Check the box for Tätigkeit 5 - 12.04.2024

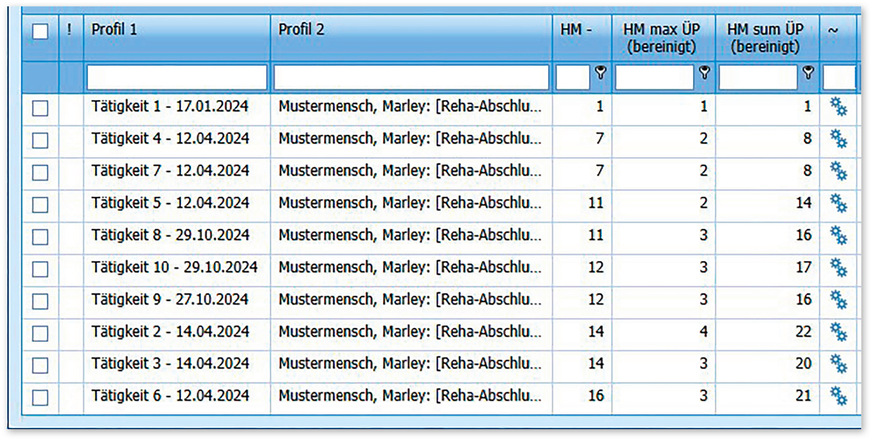[x=40, y=205]
